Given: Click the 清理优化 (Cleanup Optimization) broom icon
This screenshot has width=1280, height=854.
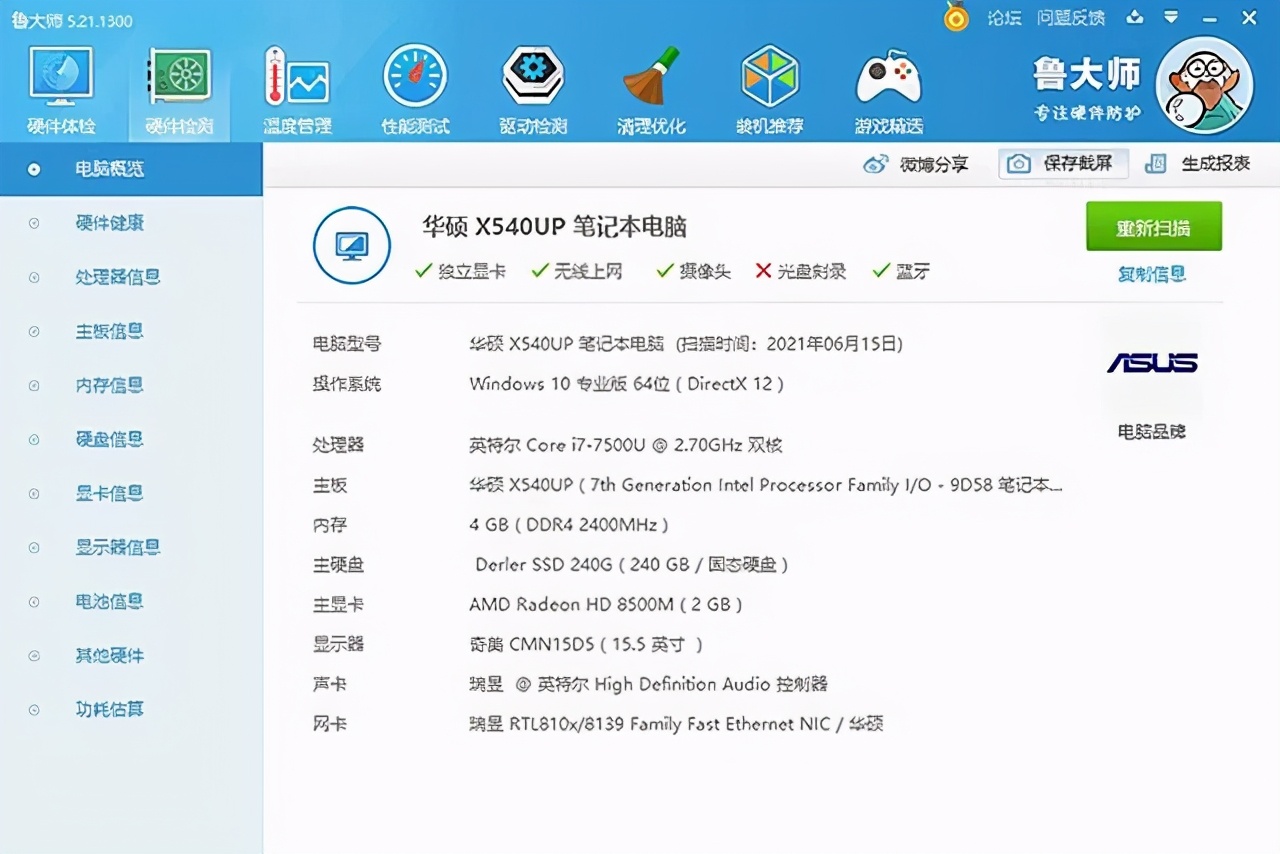Looking at the screenshot, I should (651, 85).
